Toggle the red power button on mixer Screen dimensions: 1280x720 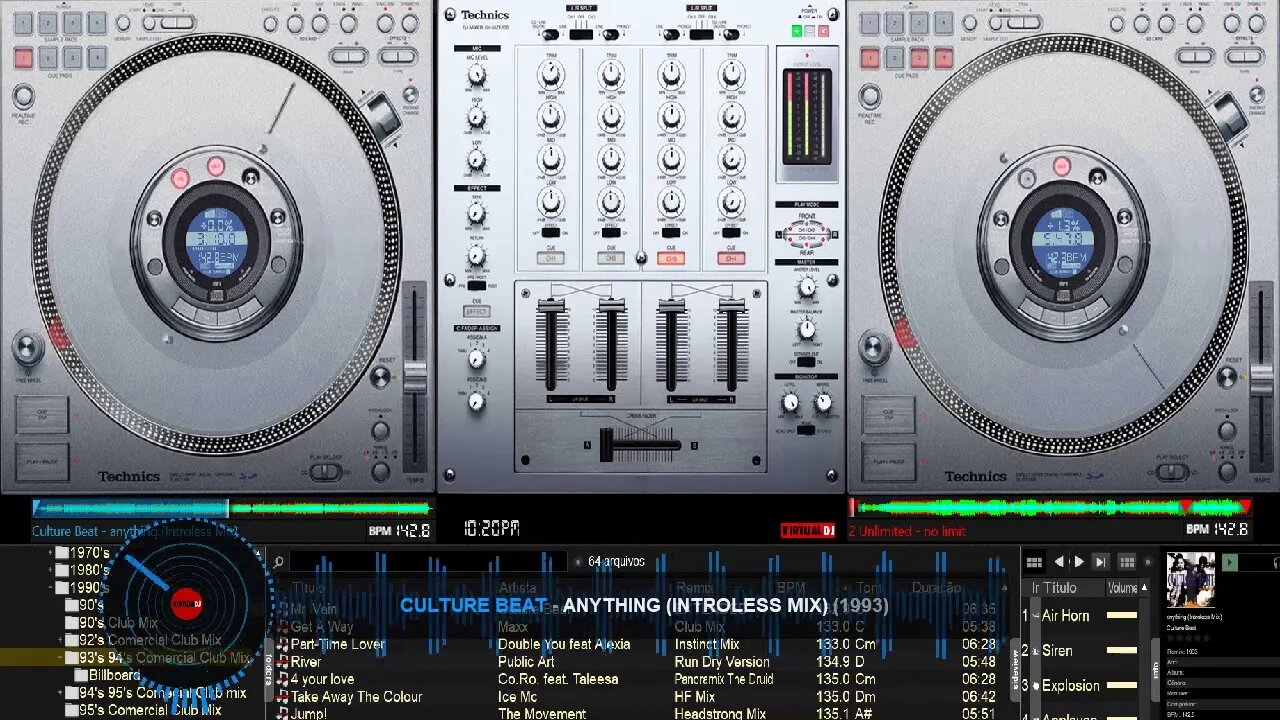pos(823,31)
